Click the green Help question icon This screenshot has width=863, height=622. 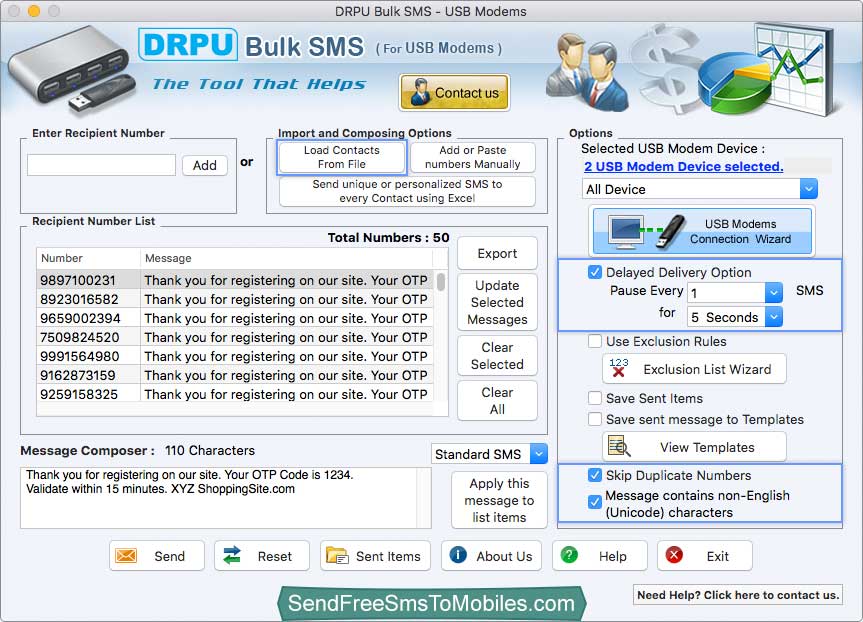tap(569, 555)
